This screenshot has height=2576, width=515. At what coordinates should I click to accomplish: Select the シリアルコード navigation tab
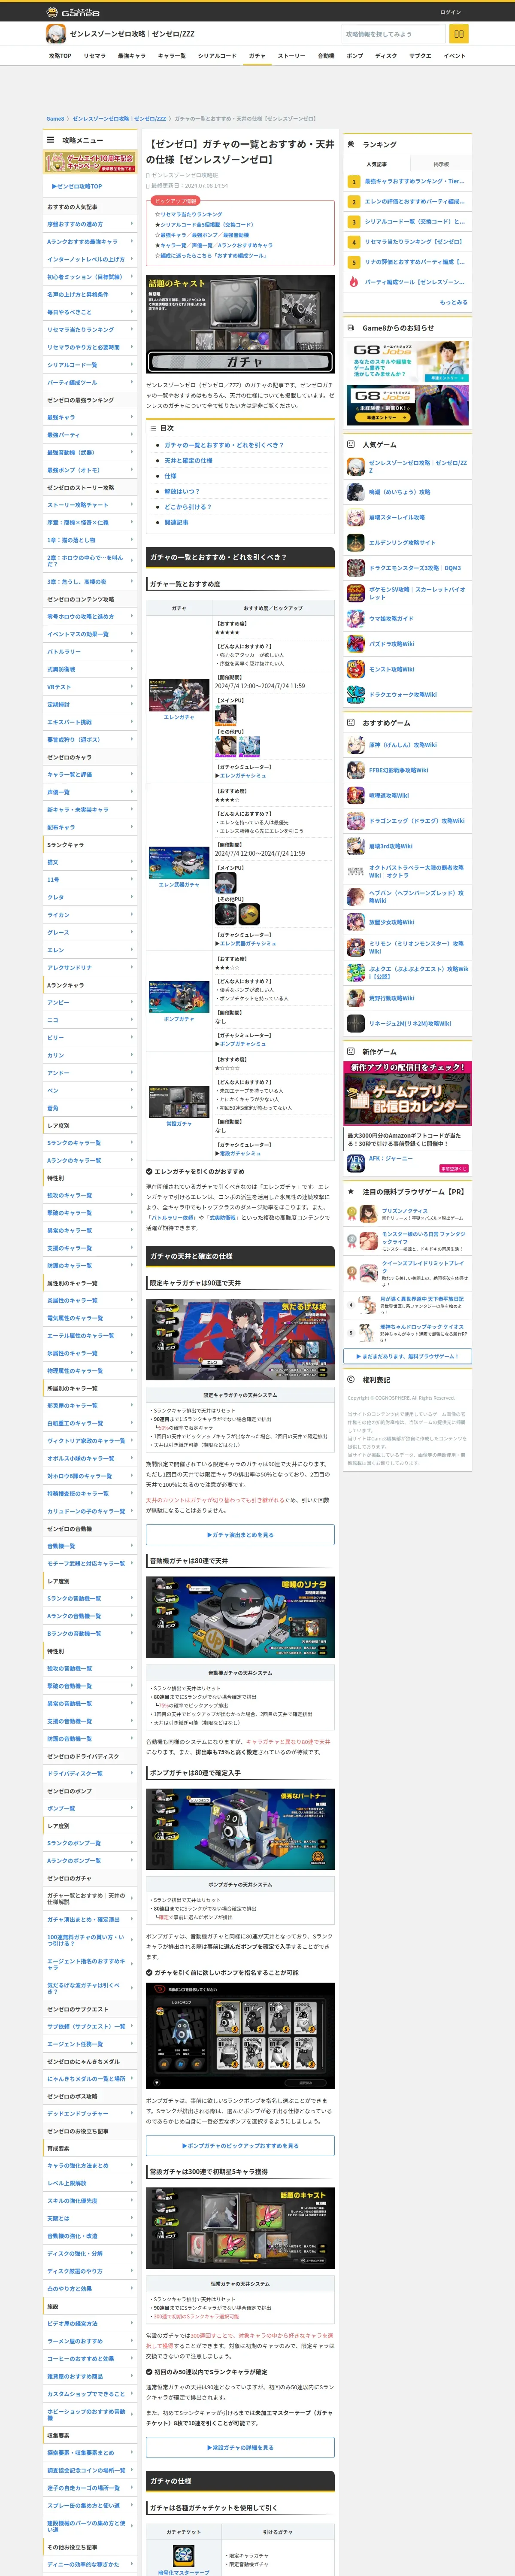click(x=217, y=56)
